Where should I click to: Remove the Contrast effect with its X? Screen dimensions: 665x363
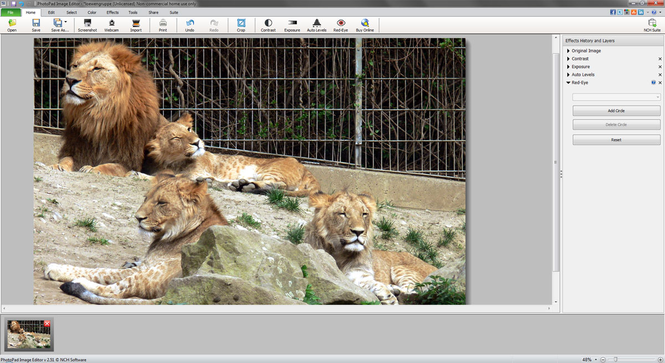pos(660,59)
